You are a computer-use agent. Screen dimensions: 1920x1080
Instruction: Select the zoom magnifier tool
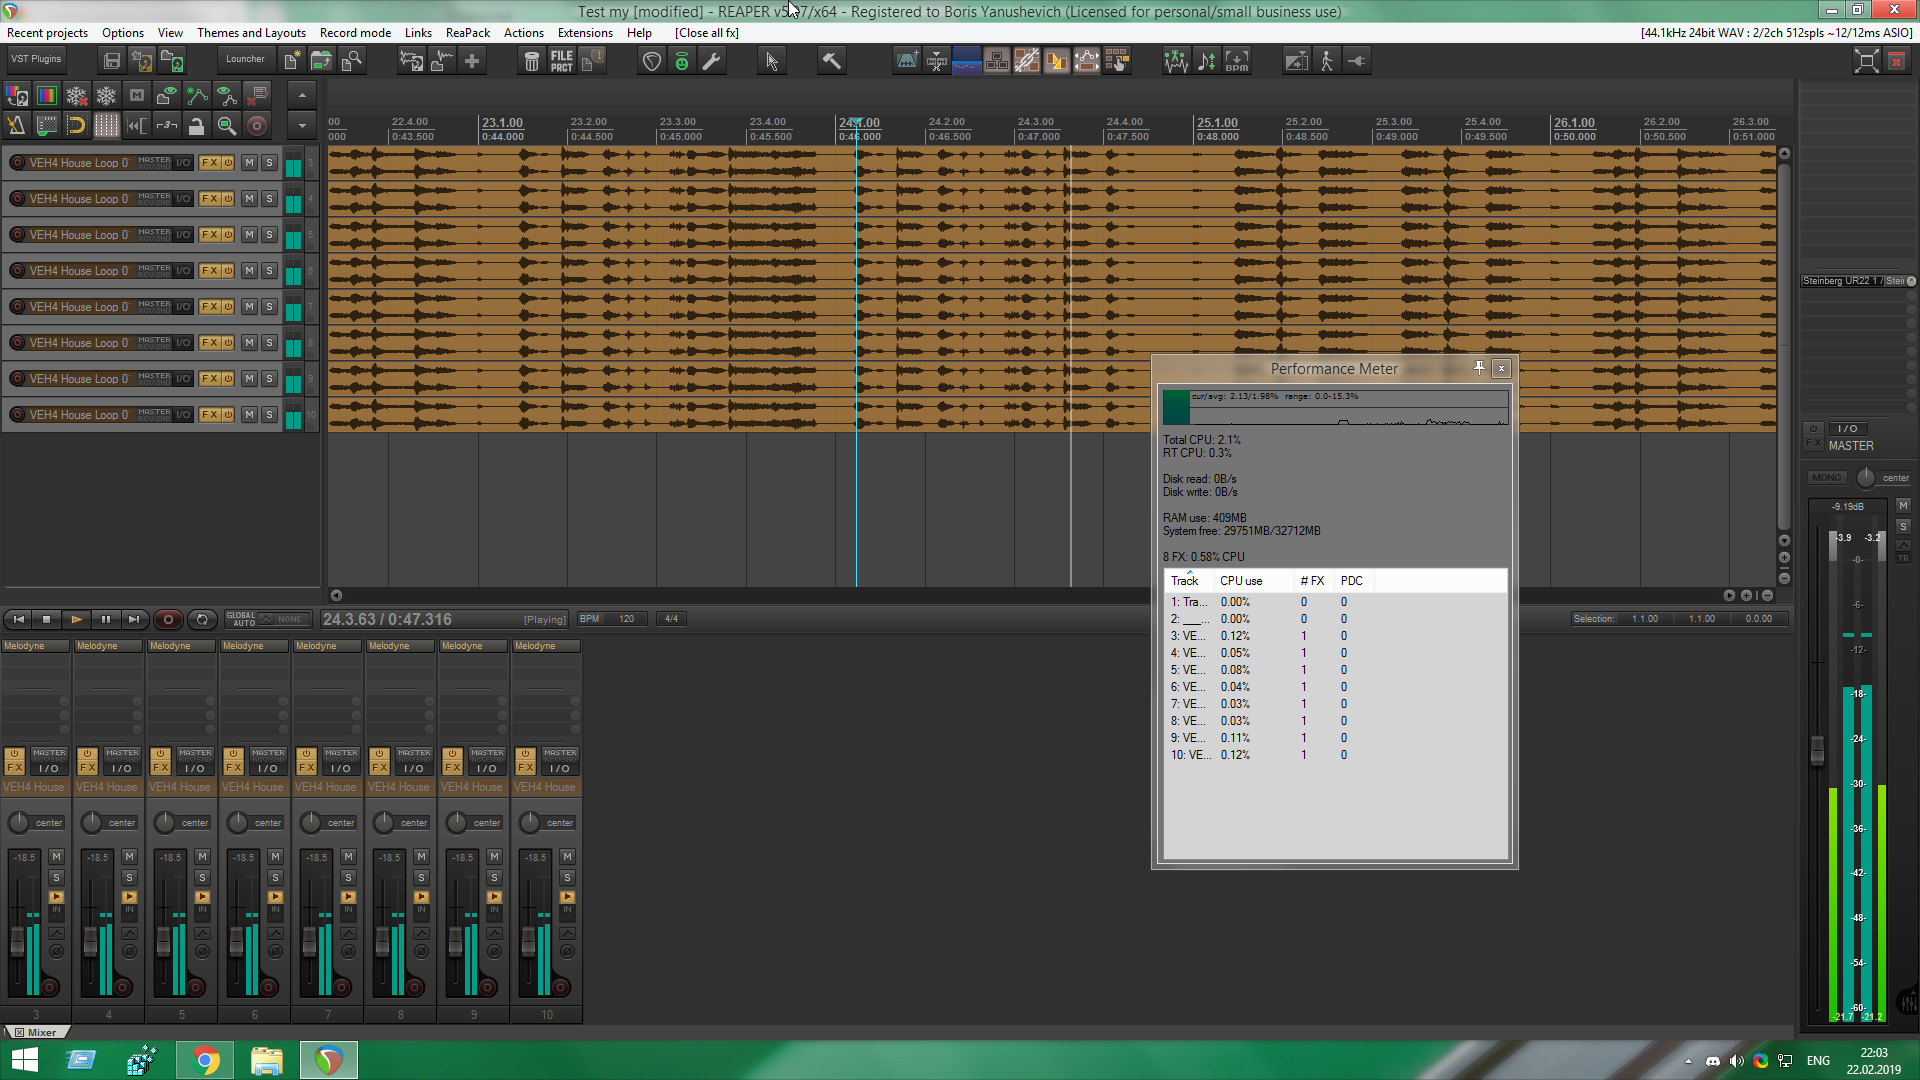pos(227,125)
